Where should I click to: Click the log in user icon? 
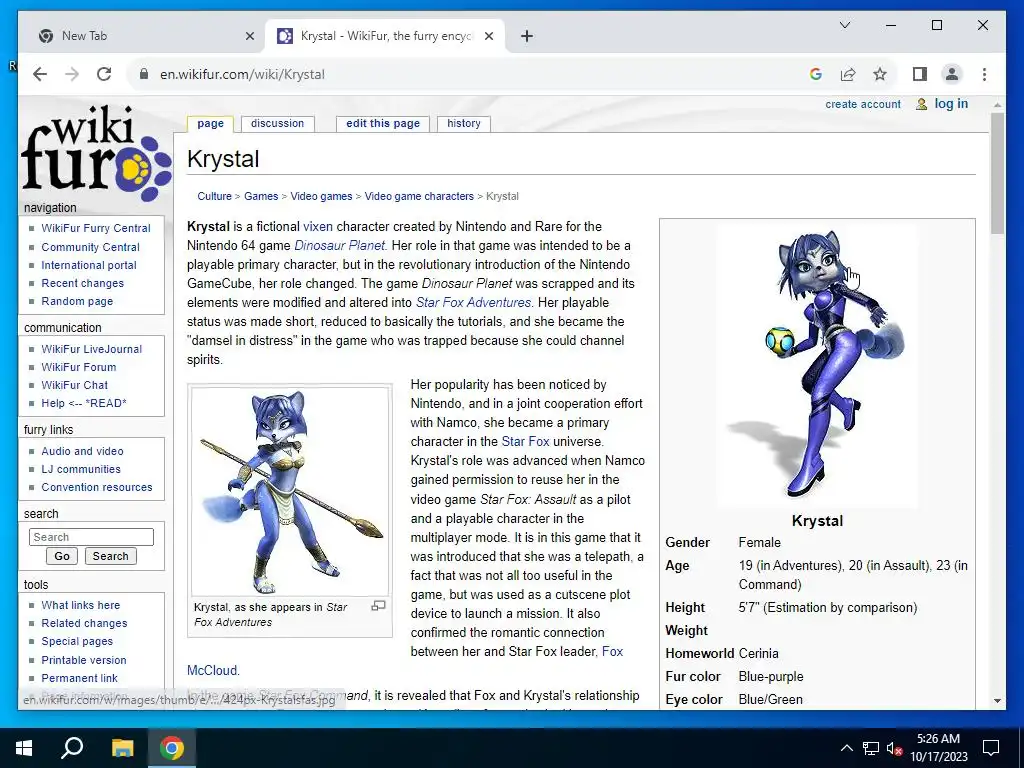coord(921,104)
